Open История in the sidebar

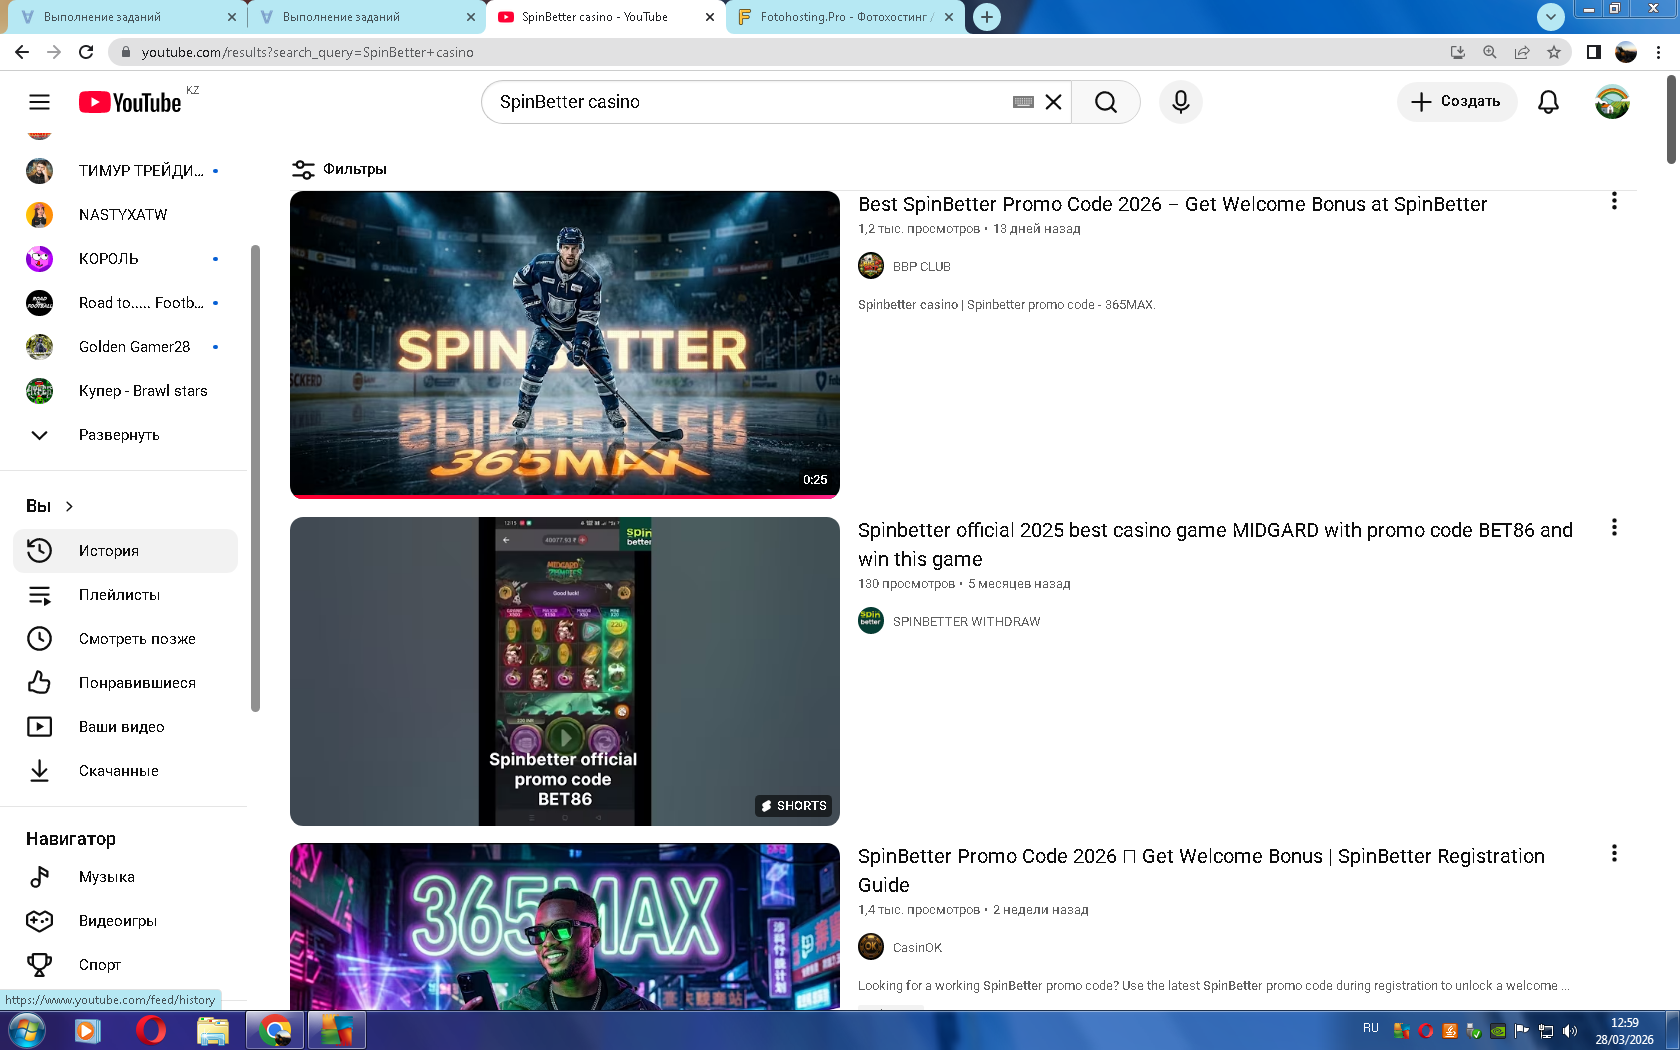tap(108, 551)
